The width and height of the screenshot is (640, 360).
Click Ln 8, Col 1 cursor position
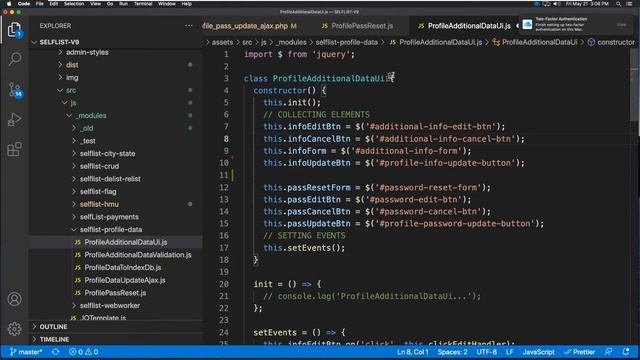(413, 352)
